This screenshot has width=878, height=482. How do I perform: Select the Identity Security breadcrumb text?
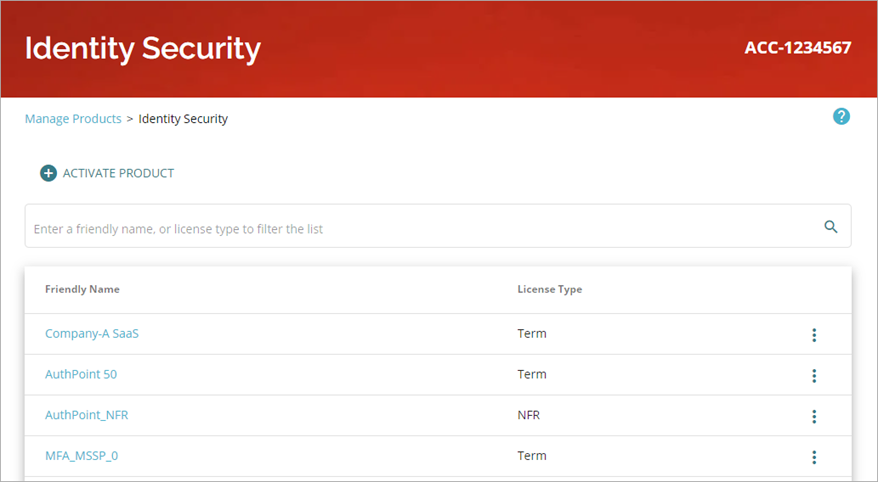click(x=183, y=119)
